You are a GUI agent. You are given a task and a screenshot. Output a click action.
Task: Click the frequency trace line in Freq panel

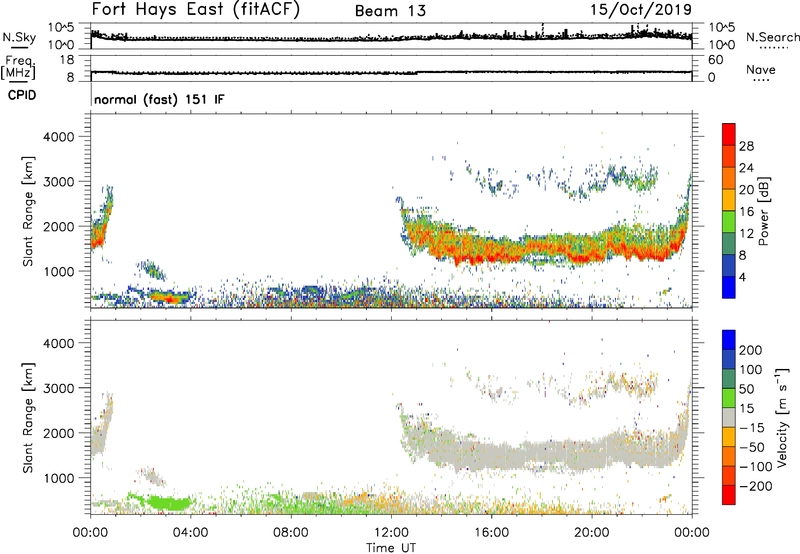tap(391, 73)
